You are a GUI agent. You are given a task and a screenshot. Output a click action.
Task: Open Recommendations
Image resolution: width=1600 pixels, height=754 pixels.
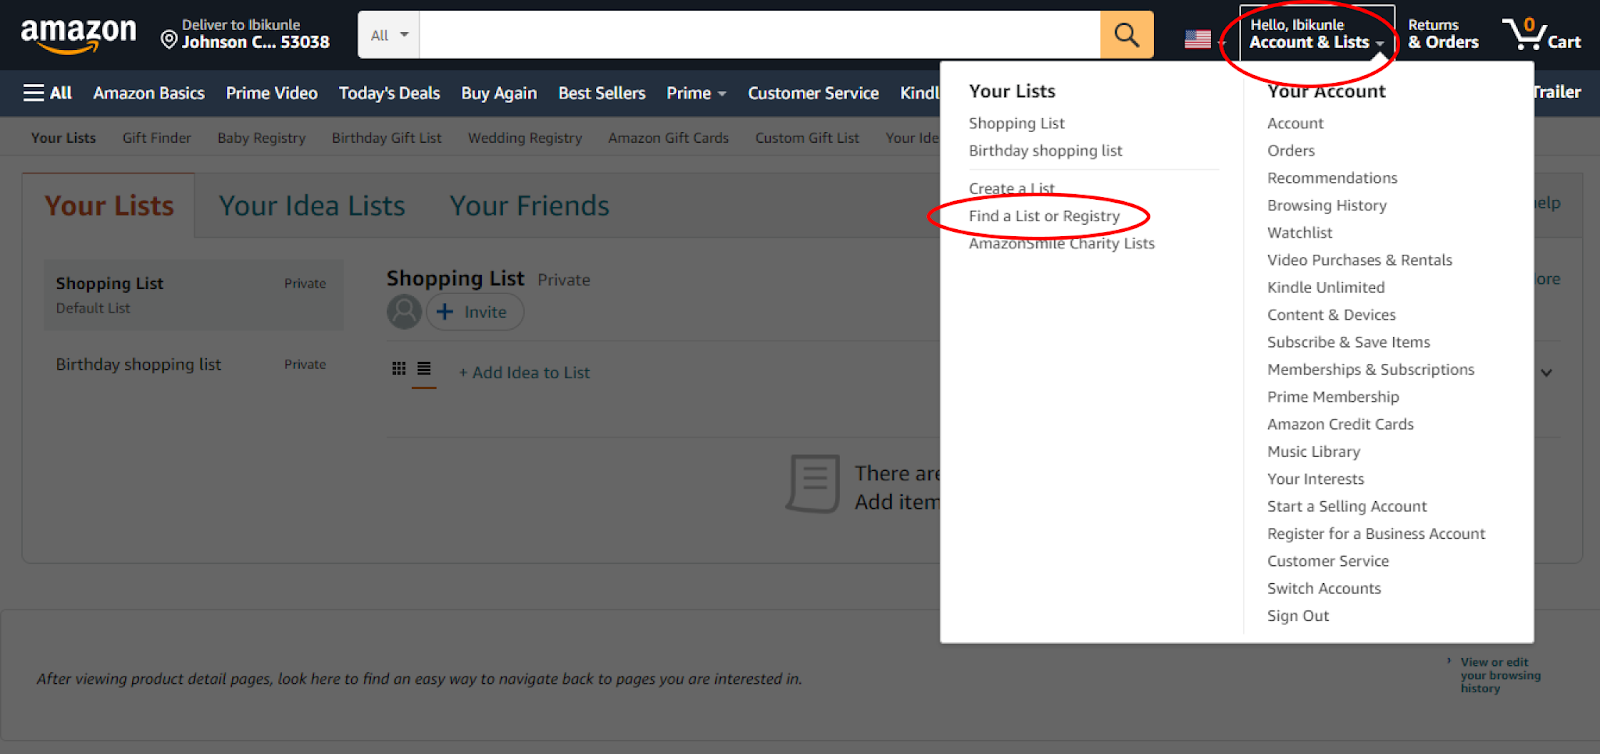[x=1332, y=178]
